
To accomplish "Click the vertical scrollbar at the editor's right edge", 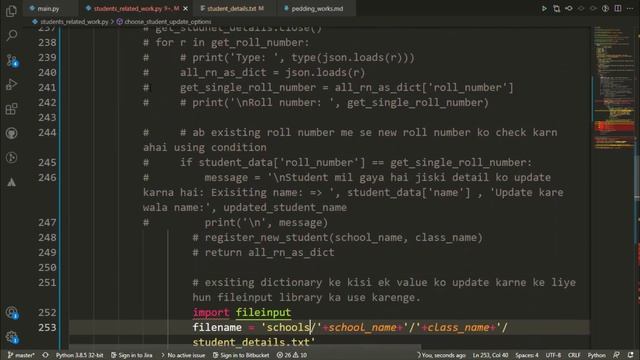I will click(637, 188).
